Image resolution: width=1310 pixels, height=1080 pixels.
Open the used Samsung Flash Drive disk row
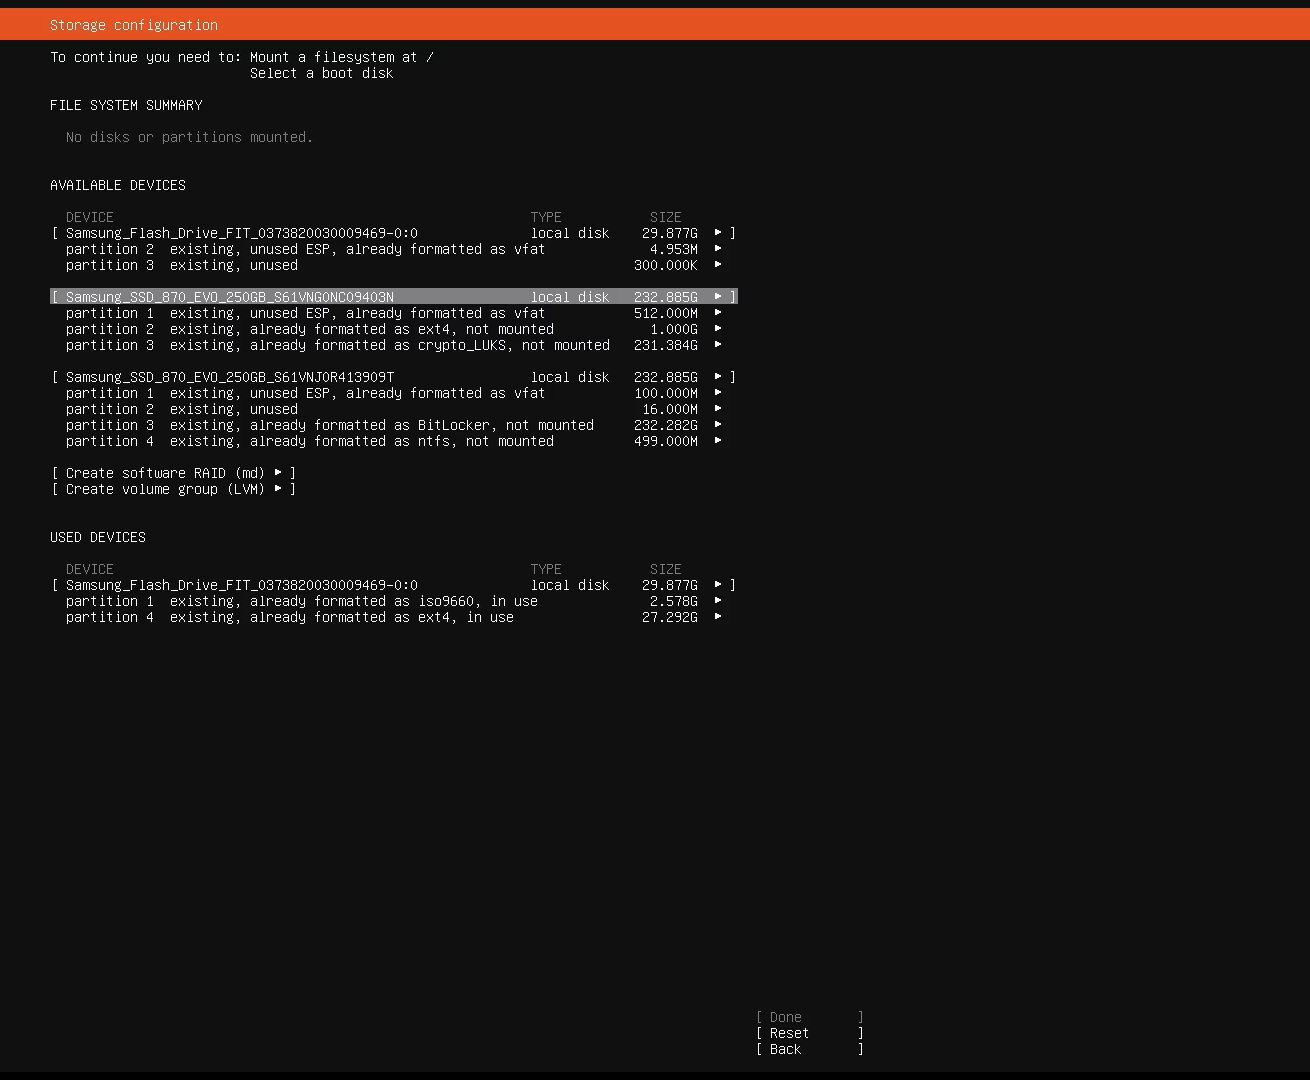click(x=394, y=585)
